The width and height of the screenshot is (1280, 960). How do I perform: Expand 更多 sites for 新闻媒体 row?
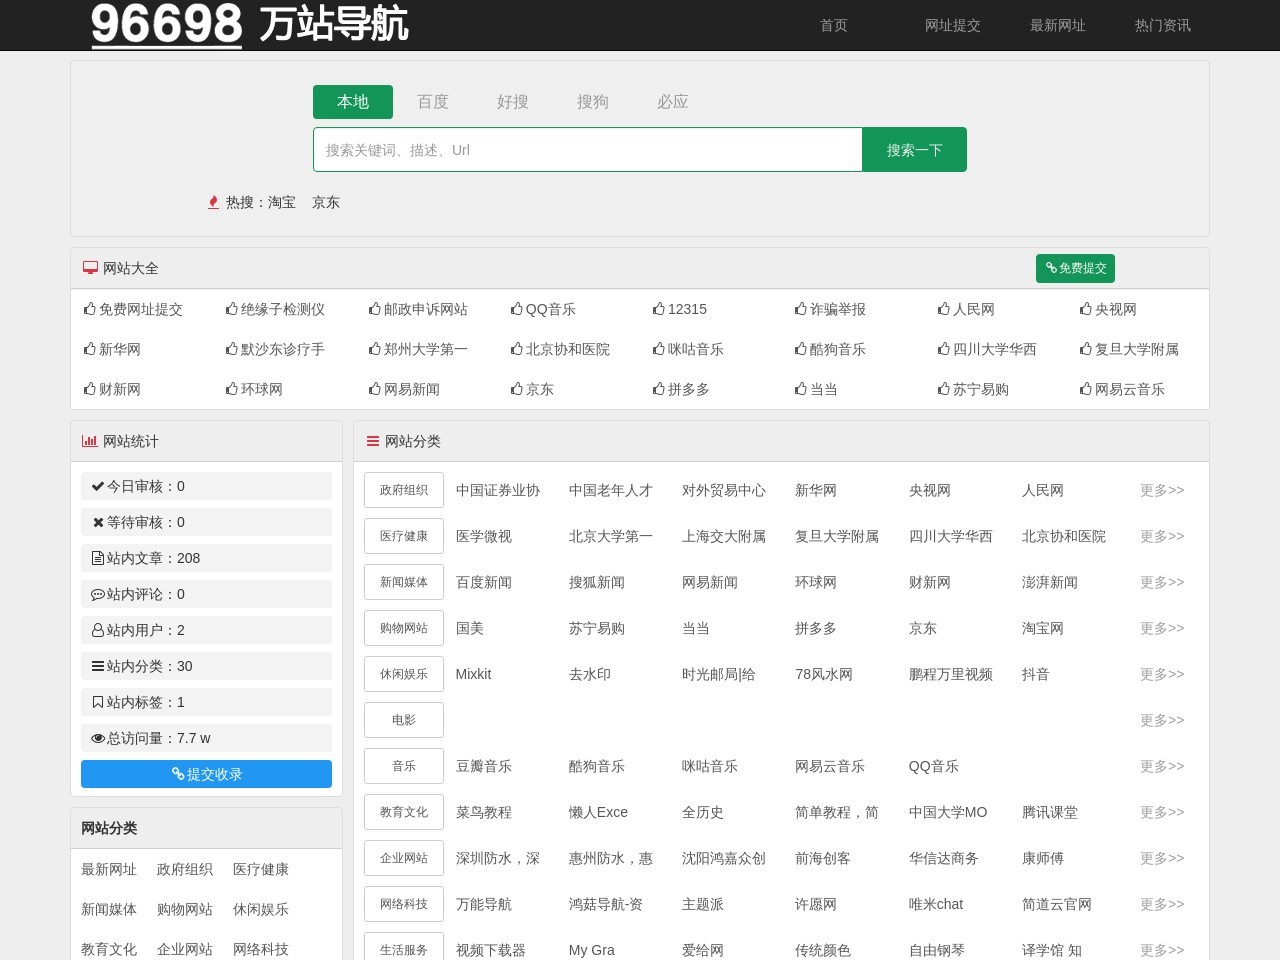pyautogui.click(x=1160, y=582)
